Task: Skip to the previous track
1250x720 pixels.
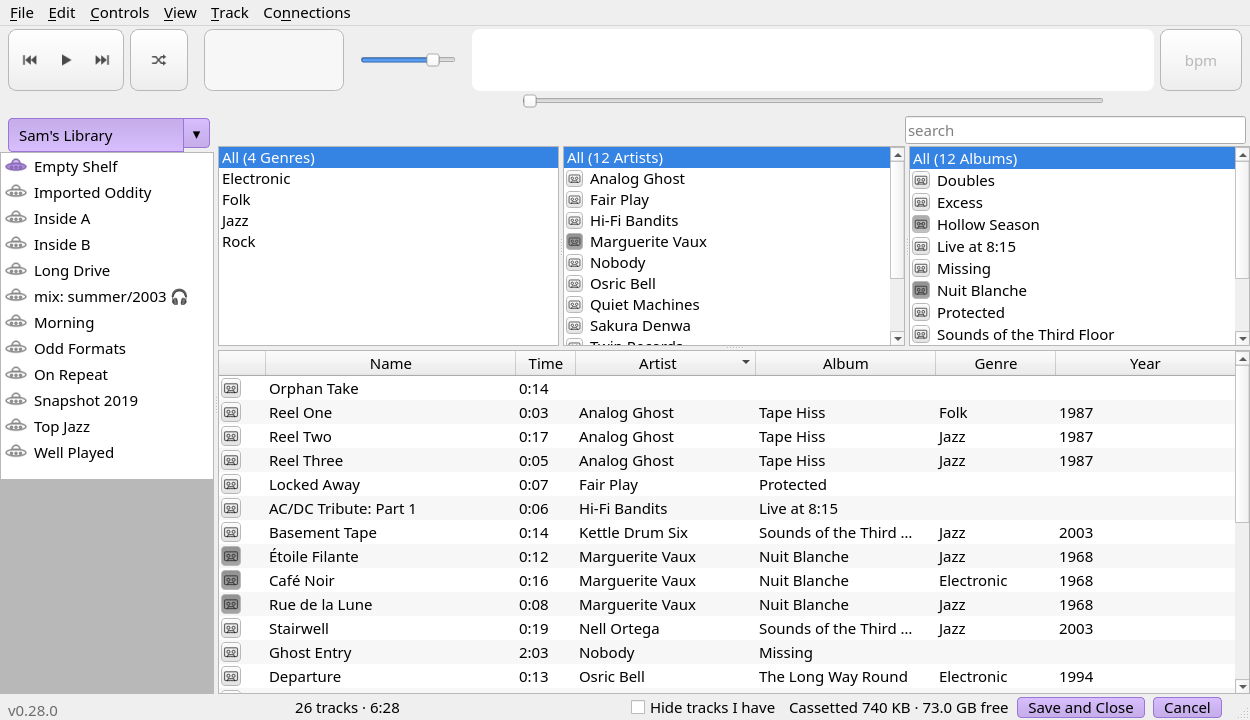Action: [30, 60]
